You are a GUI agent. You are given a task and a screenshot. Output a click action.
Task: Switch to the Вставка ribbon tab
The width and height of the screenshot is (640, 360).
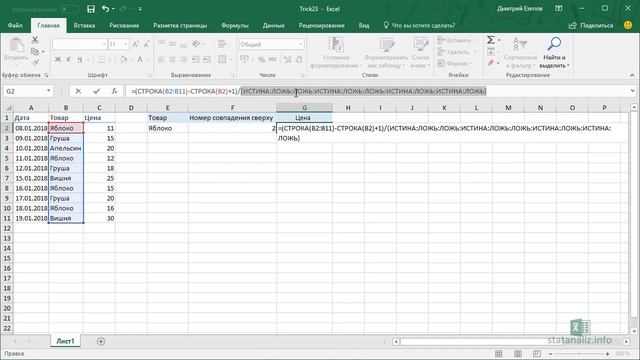click(x=84, y=25)
